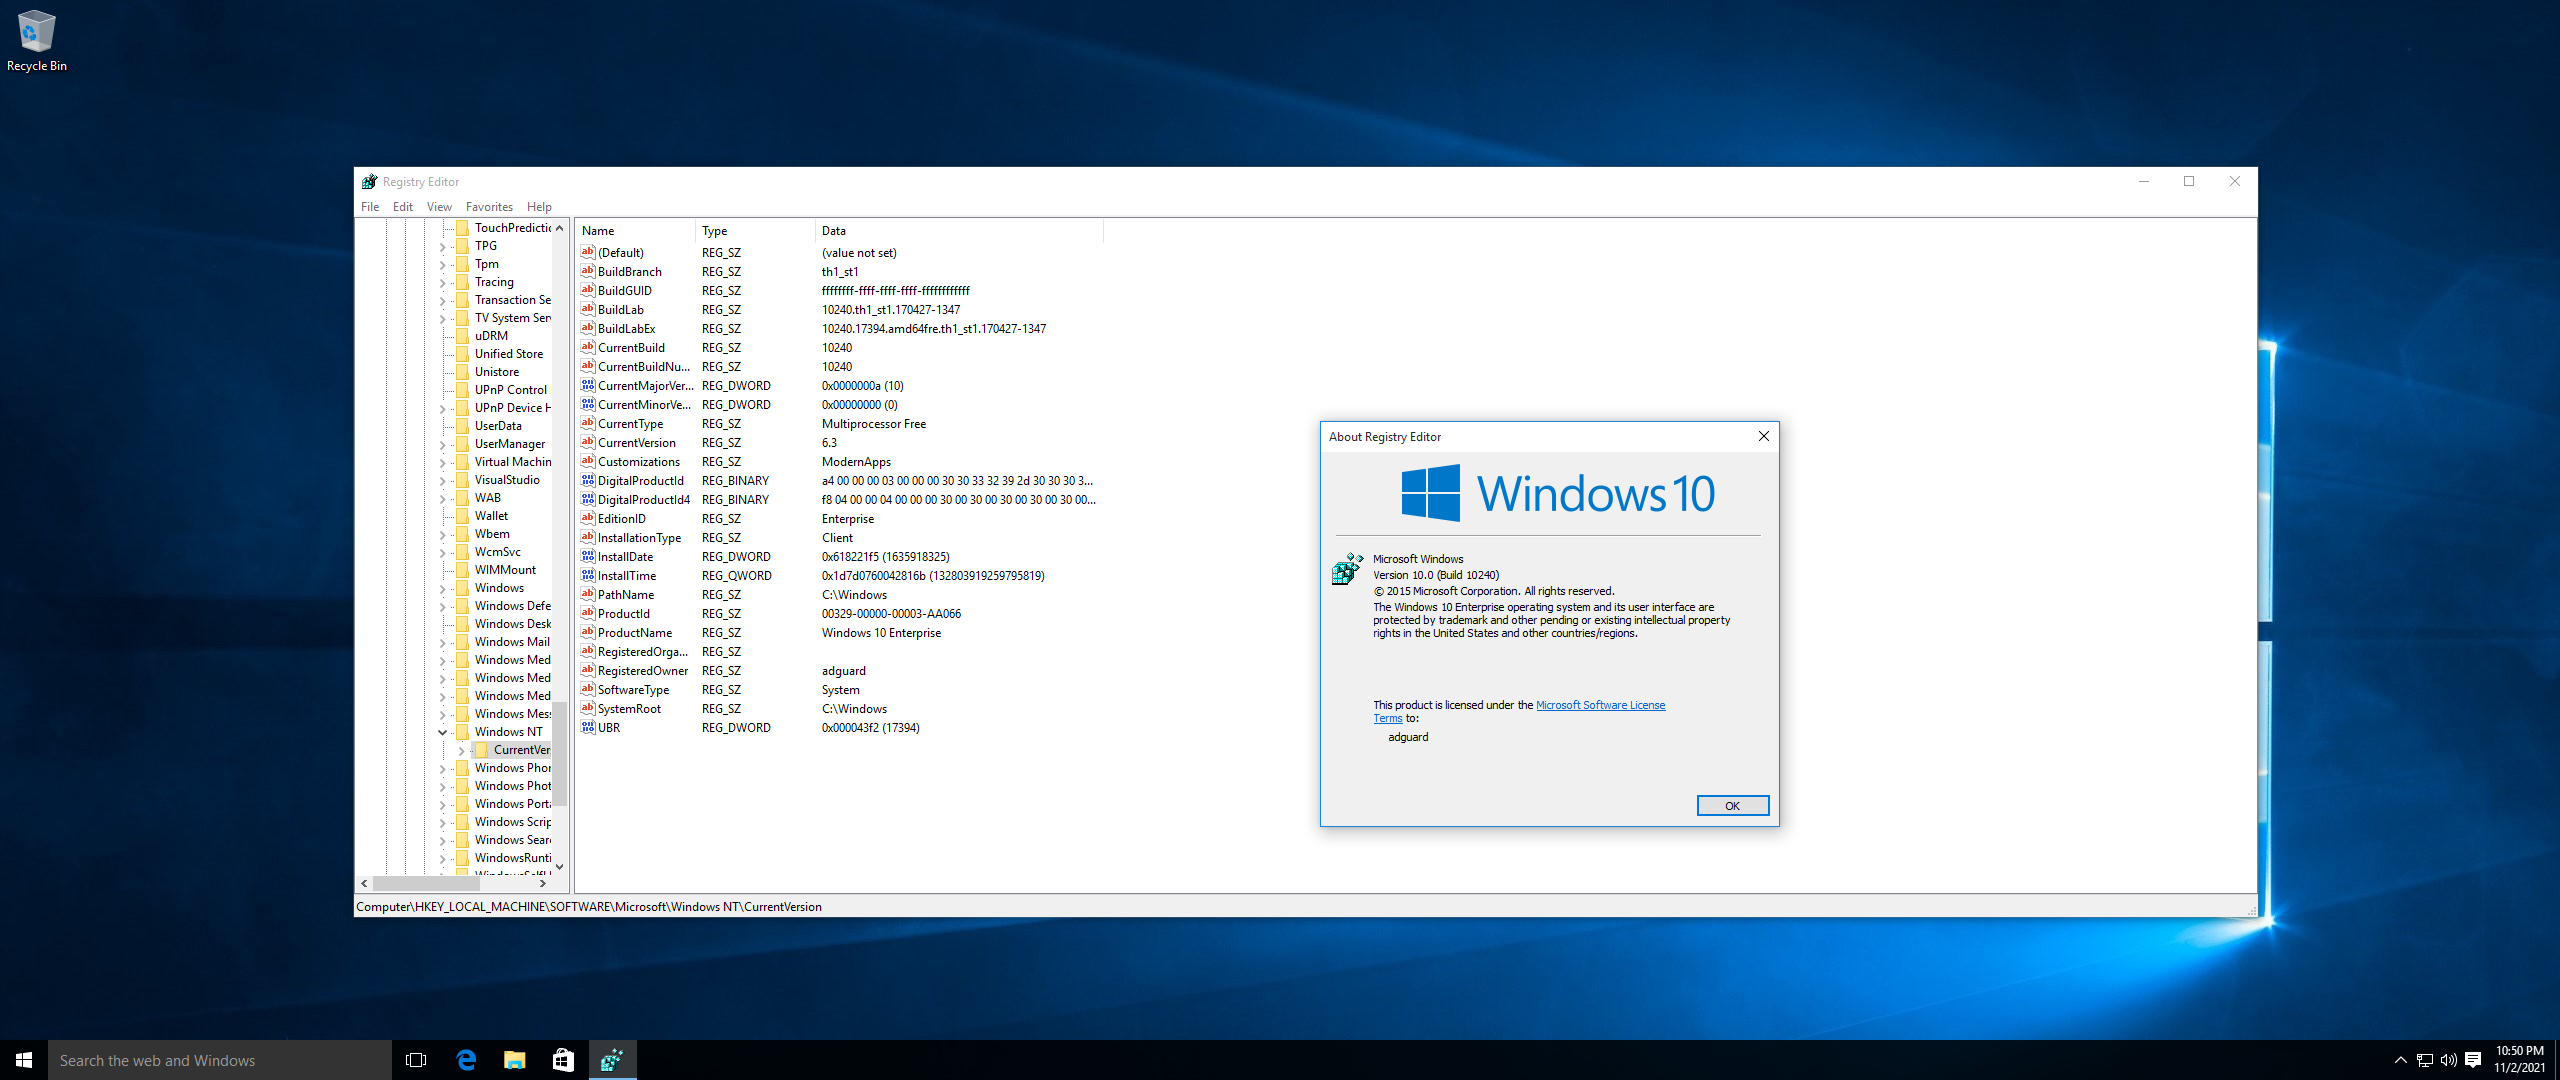Open the File menu
Viewport: 2560px width, 1080px height.
pyautogui.click(x=370, y=207)
